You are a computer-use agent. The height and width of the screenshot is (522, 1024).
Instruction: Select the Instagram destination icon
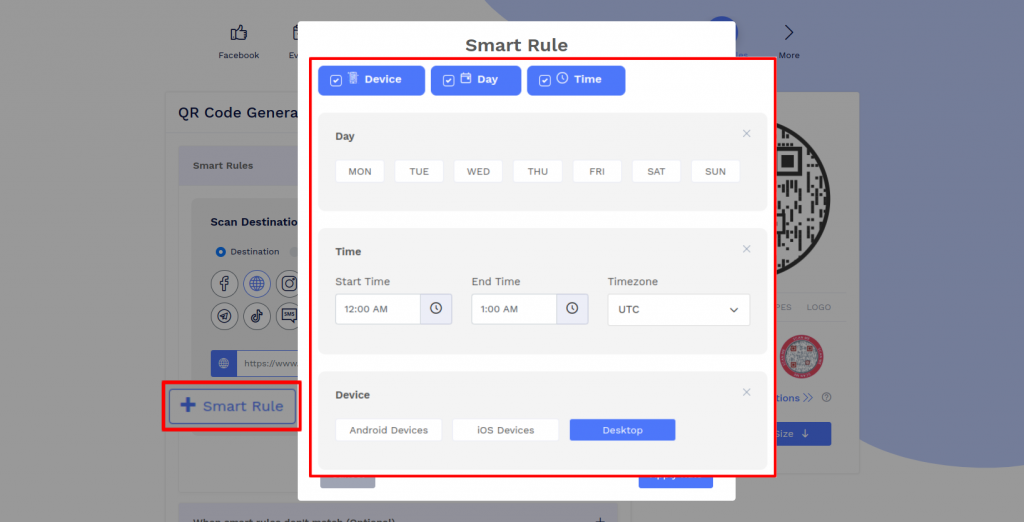point(289,284)
